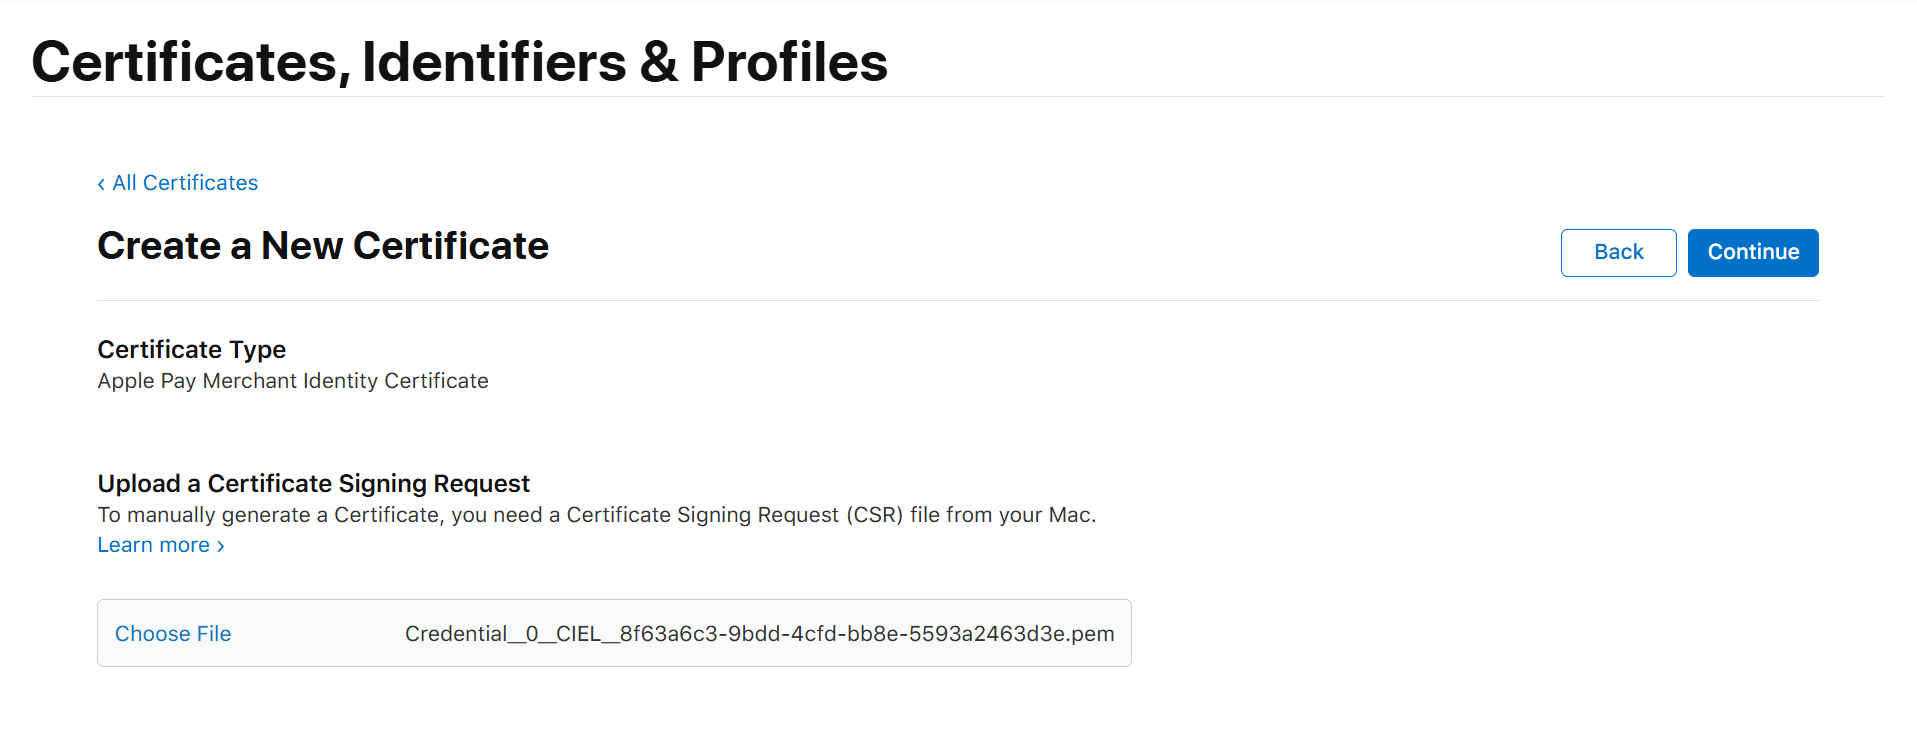Click the word Identifiers in the page title
This screenshot has height=745, width=1917.
coord(494,62)
